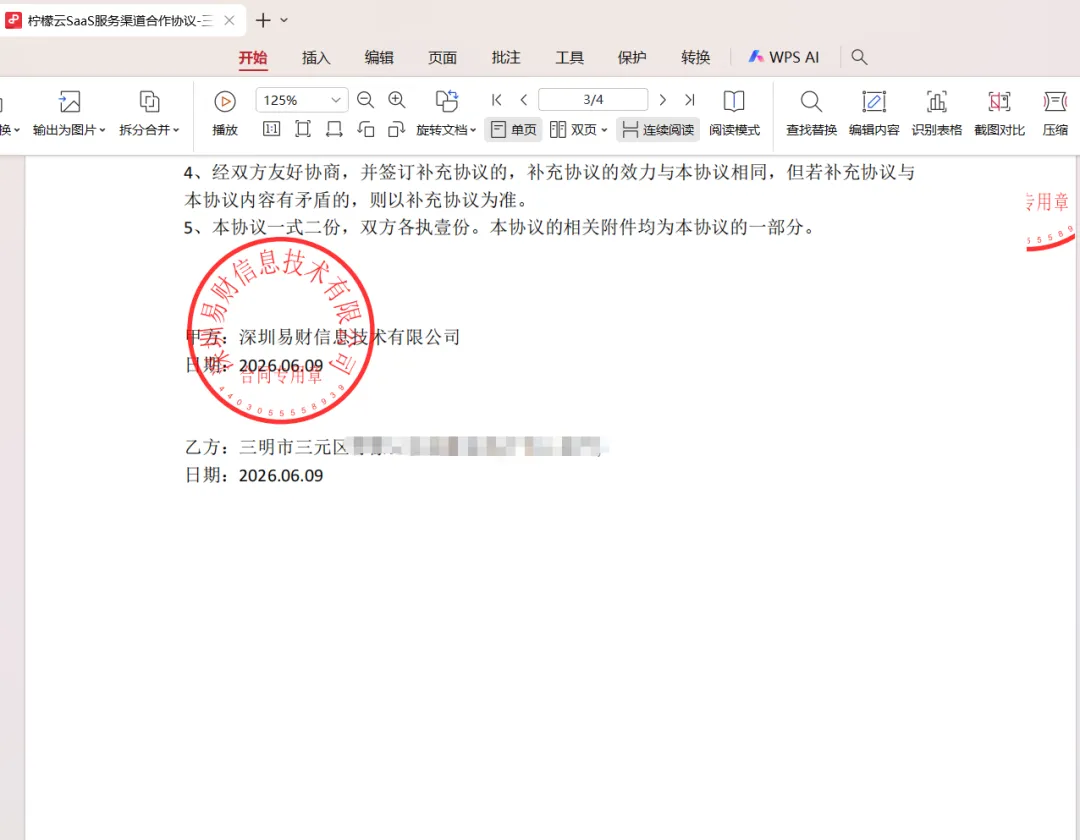Toggle 双页 two-page view

573,129
